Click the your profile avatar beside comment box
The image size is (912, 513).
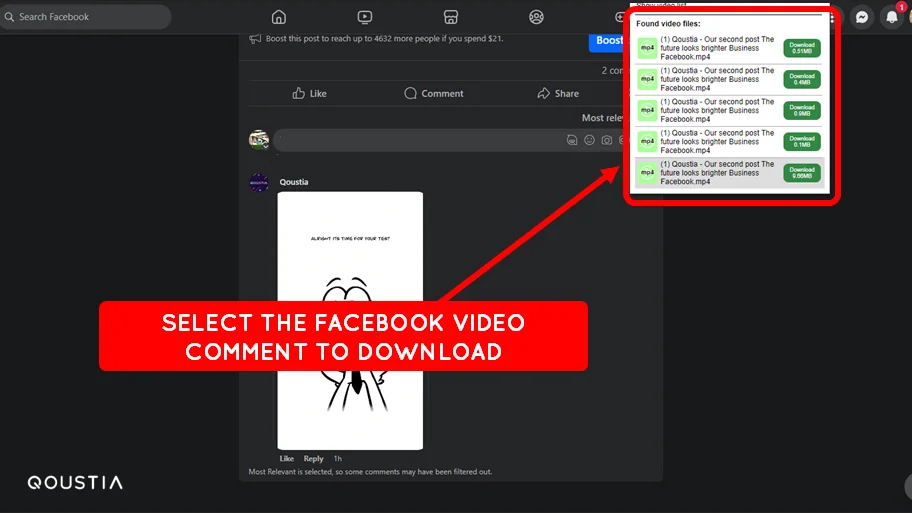[259, 140]
